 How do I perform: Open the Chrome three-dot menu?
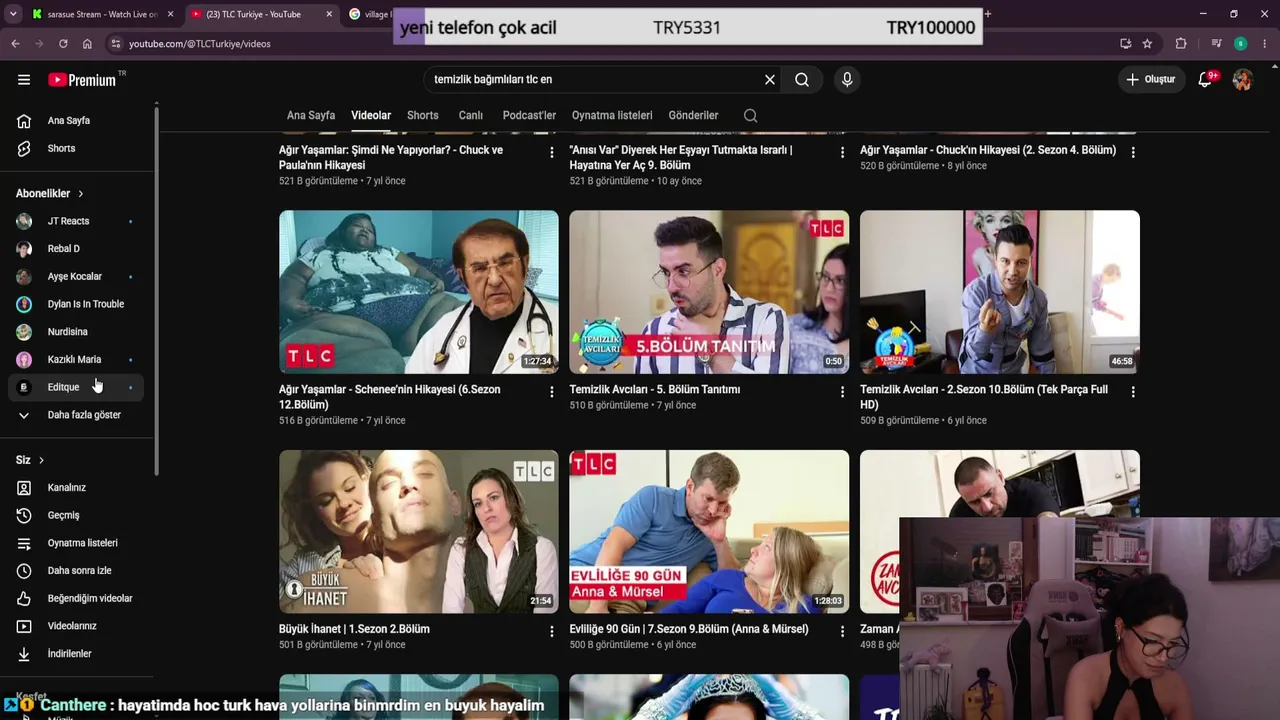pyautogui.click(x=1265, y=44)
